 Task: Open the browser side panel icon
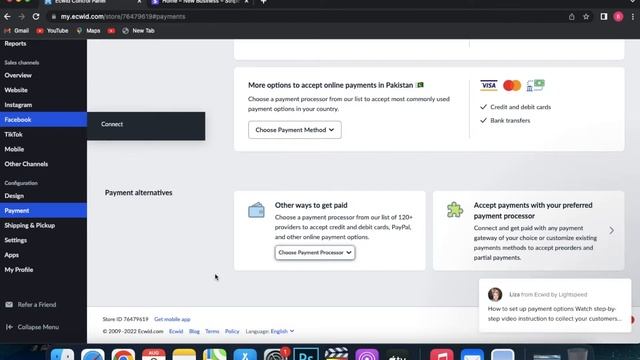pos(604,17)
